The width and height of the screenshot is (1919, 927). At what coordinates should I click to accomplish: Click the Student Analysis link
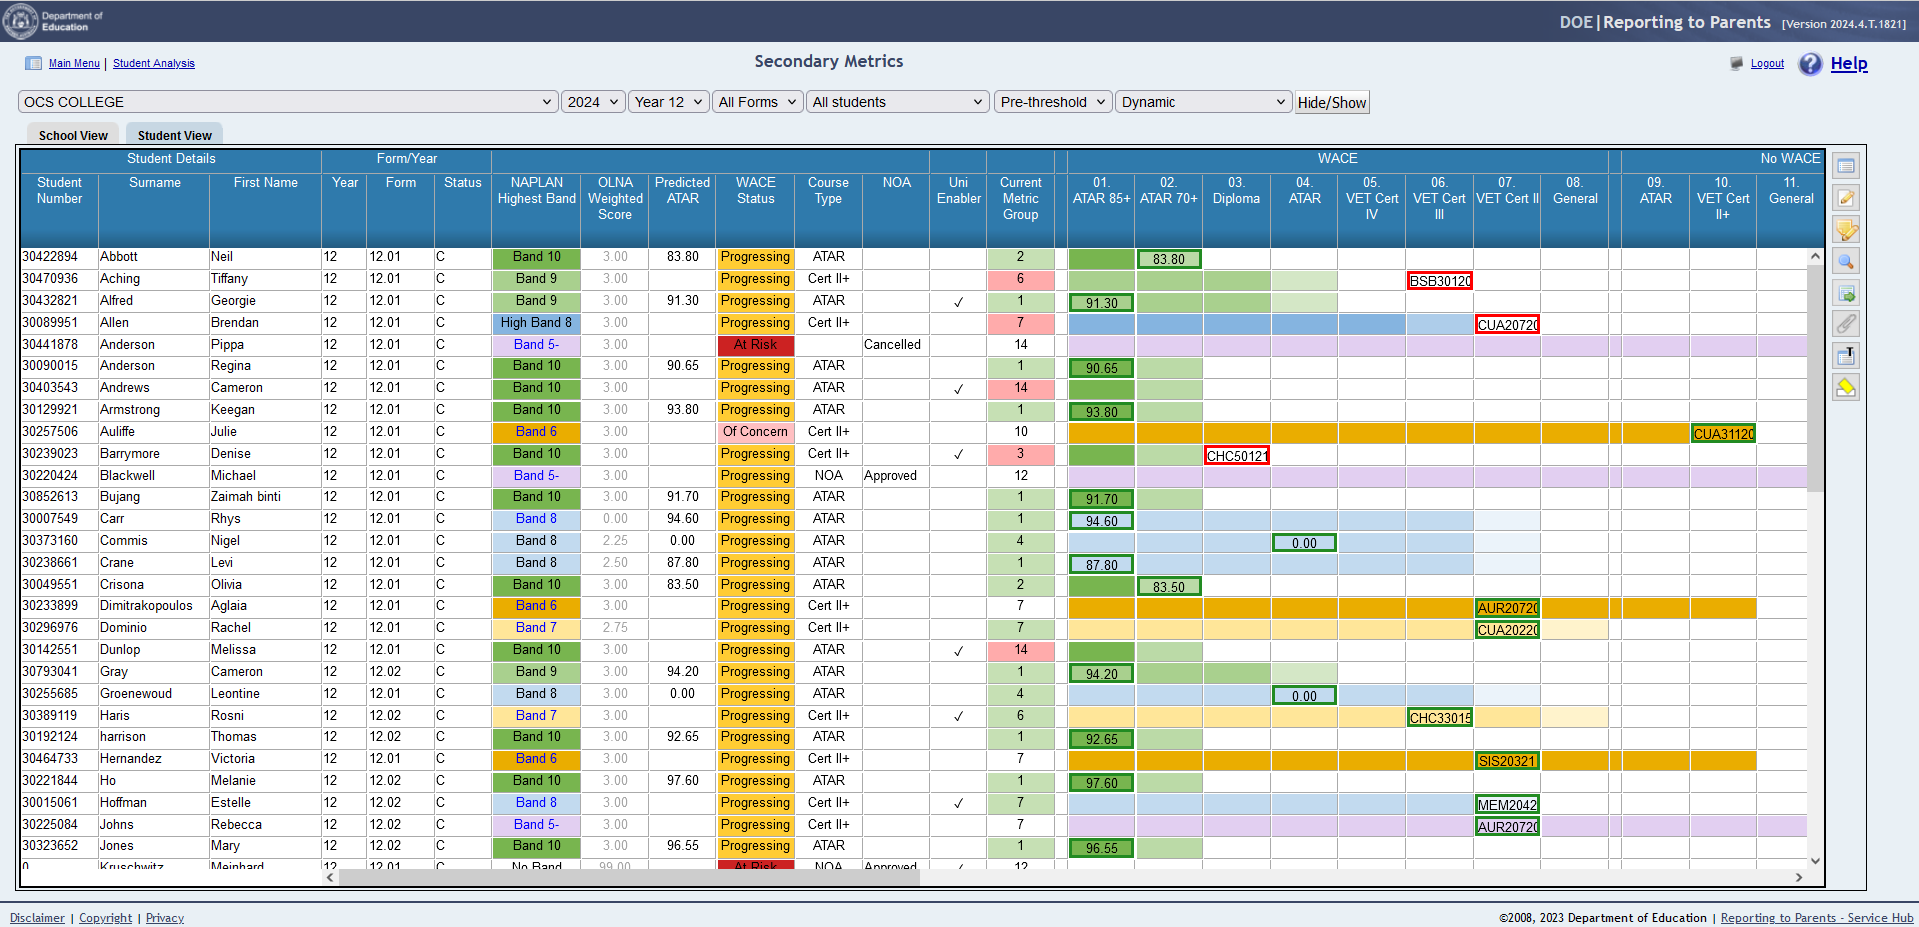click(x=154, y=64)
